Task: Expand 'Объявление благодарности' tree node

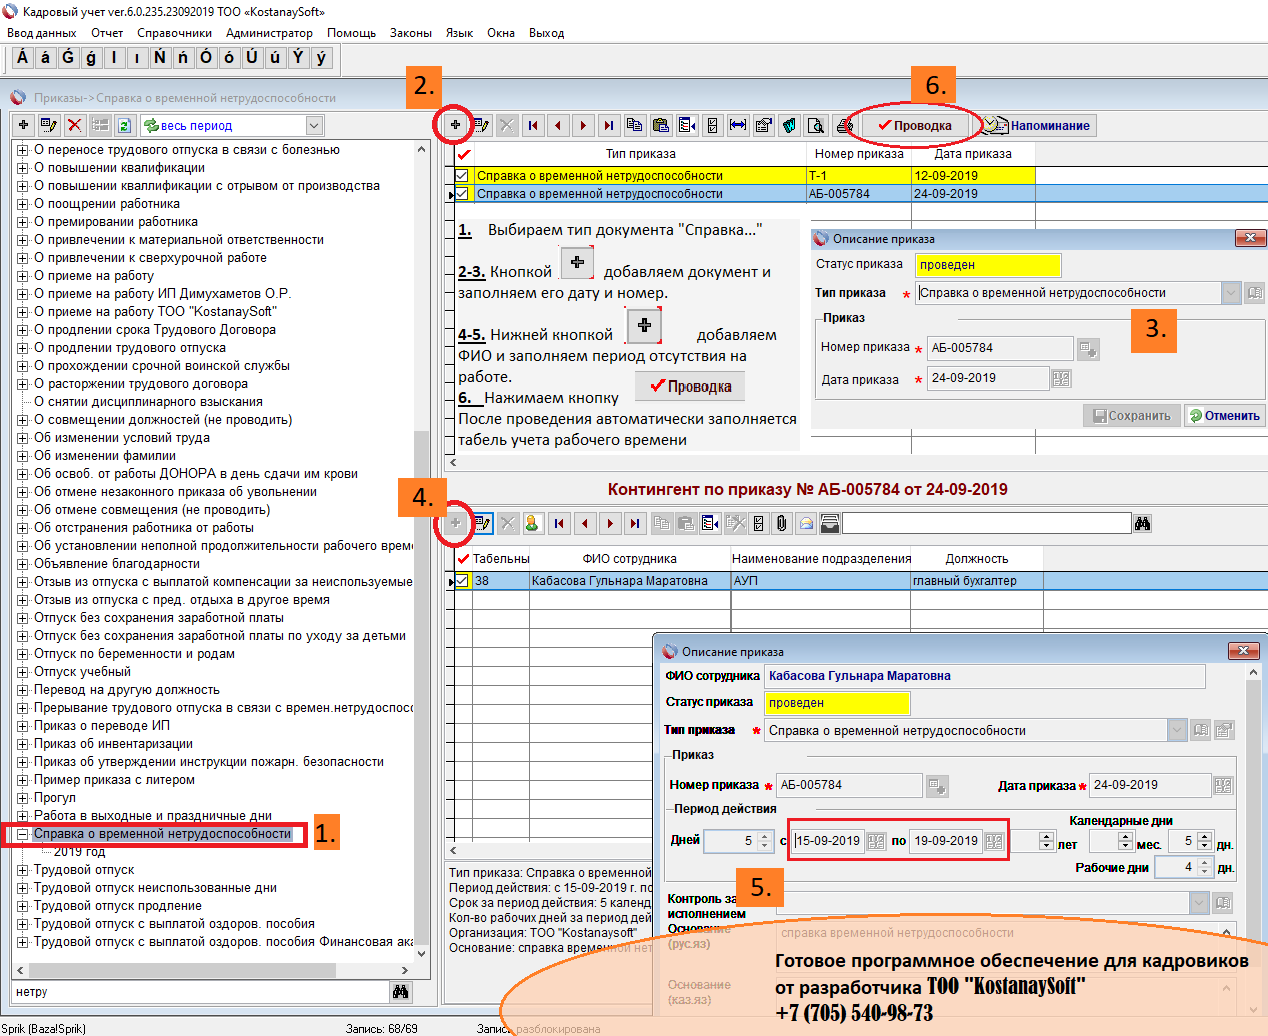Action: click(x=22, y=564)
